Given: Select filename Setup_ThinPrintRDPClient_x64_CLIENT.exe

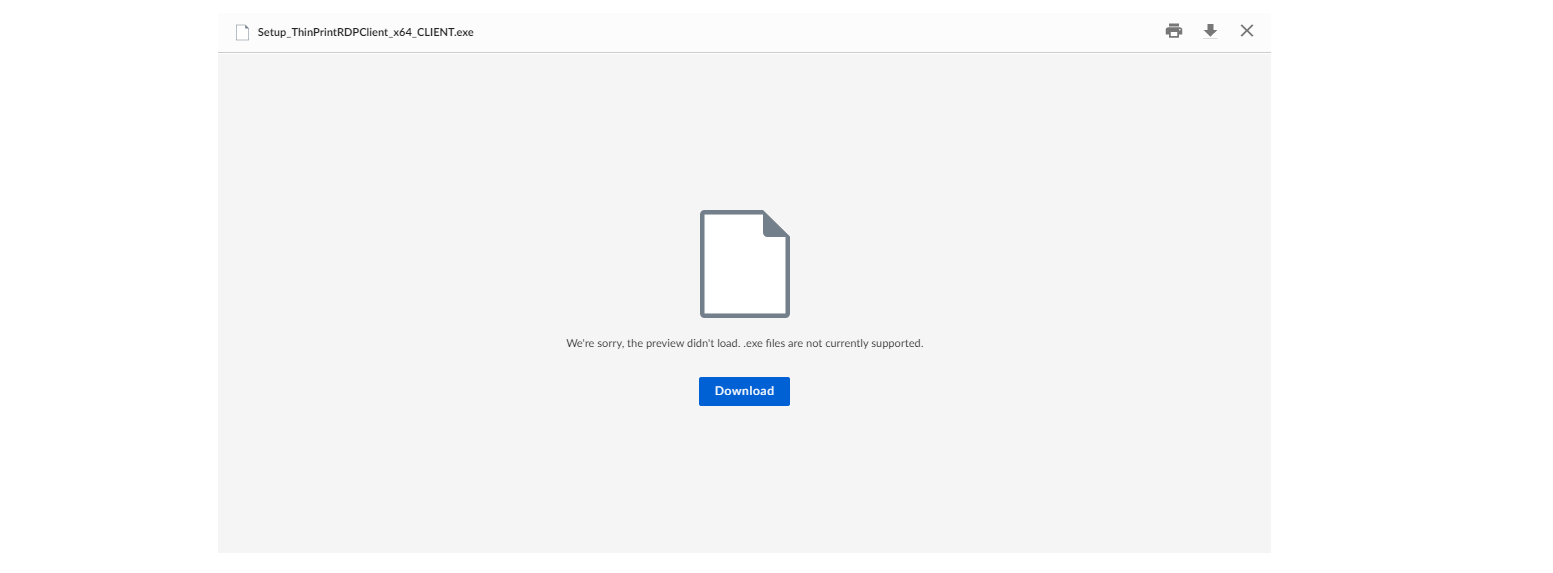Looking at the screenshot, I should tap(366, 32).
